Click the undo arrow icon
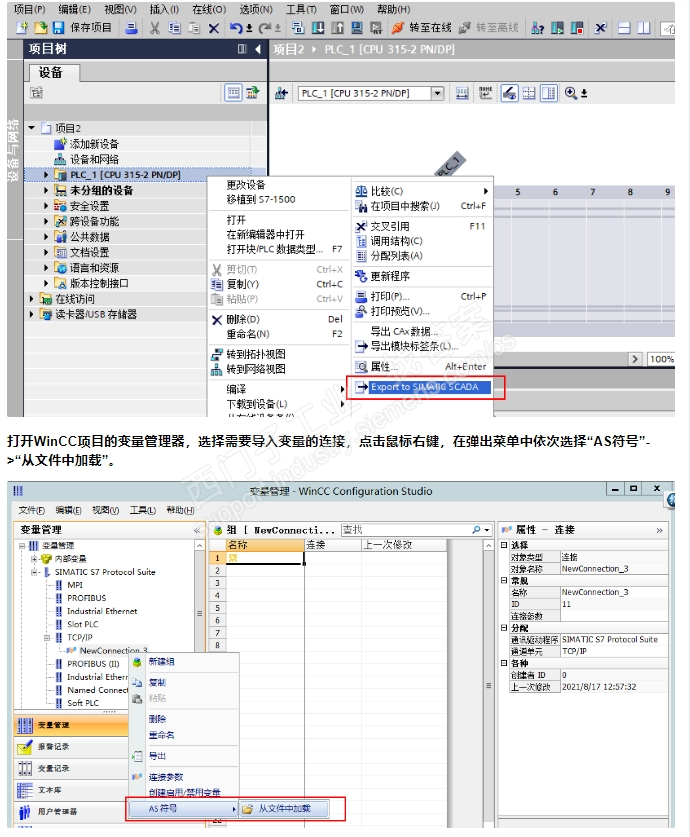The height and width of the screenshot is (837, 690). tap(235, 28)
